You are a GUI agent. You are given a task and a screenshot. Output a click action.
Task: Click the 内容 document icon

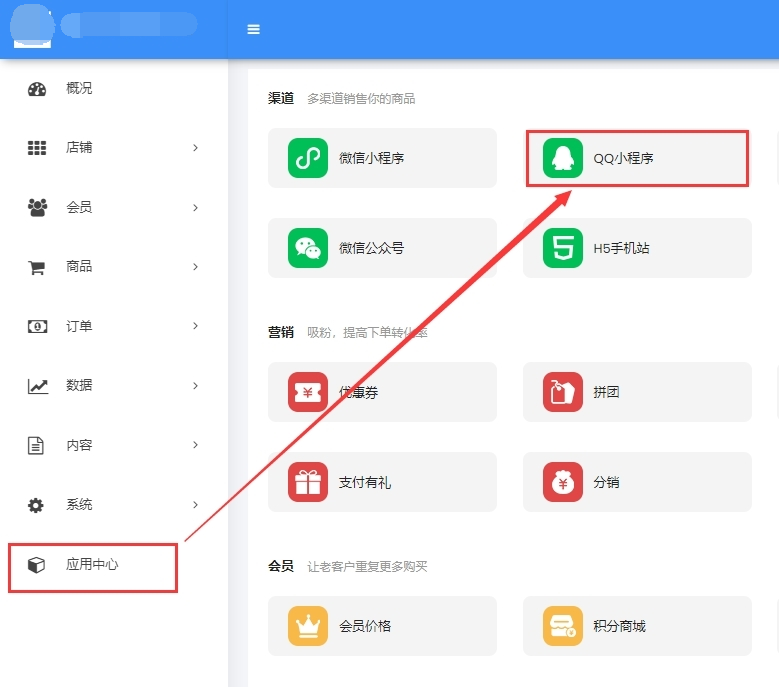pyautogui.click(x=36, y=445)
